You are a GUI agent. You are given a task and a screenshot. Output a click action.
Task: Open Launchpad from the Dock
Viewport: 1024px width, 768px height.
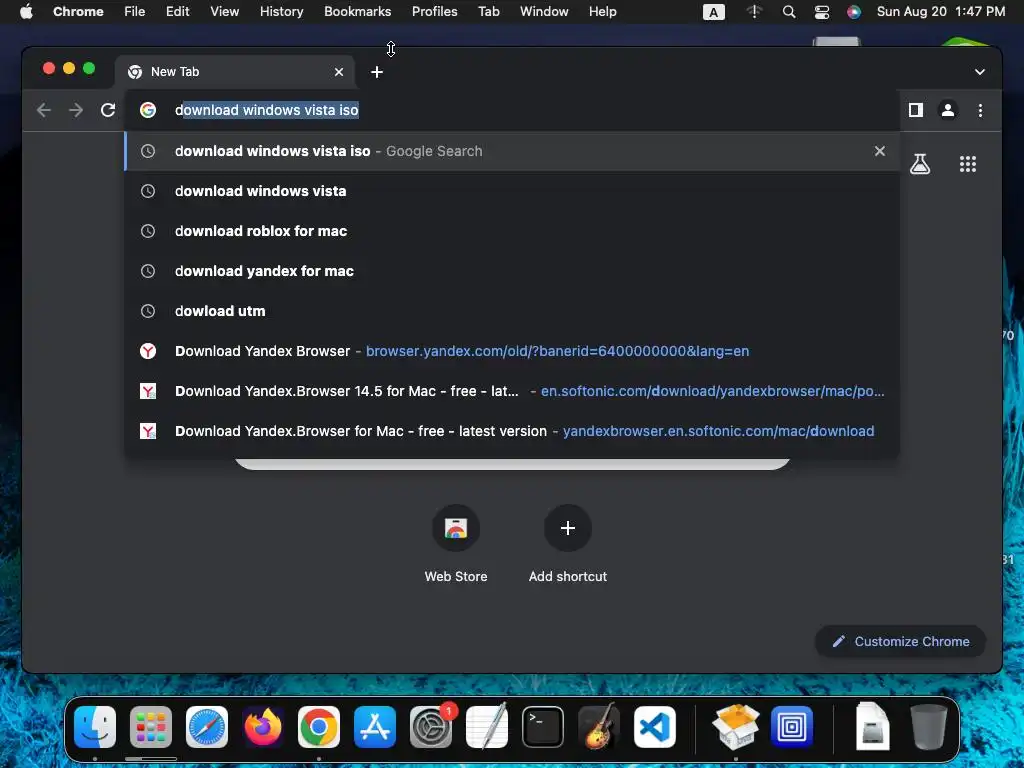151,727
